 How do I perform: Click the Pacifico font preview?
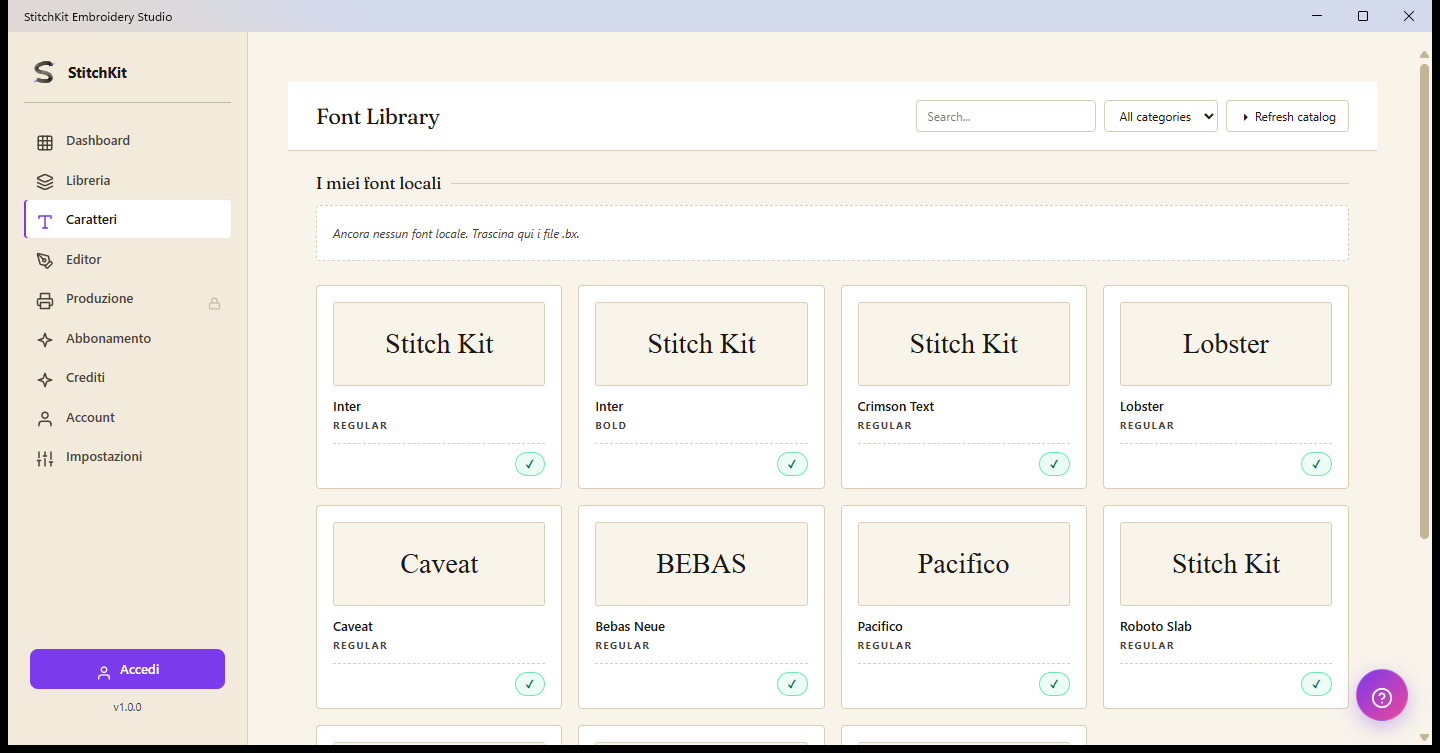point(963,564)
